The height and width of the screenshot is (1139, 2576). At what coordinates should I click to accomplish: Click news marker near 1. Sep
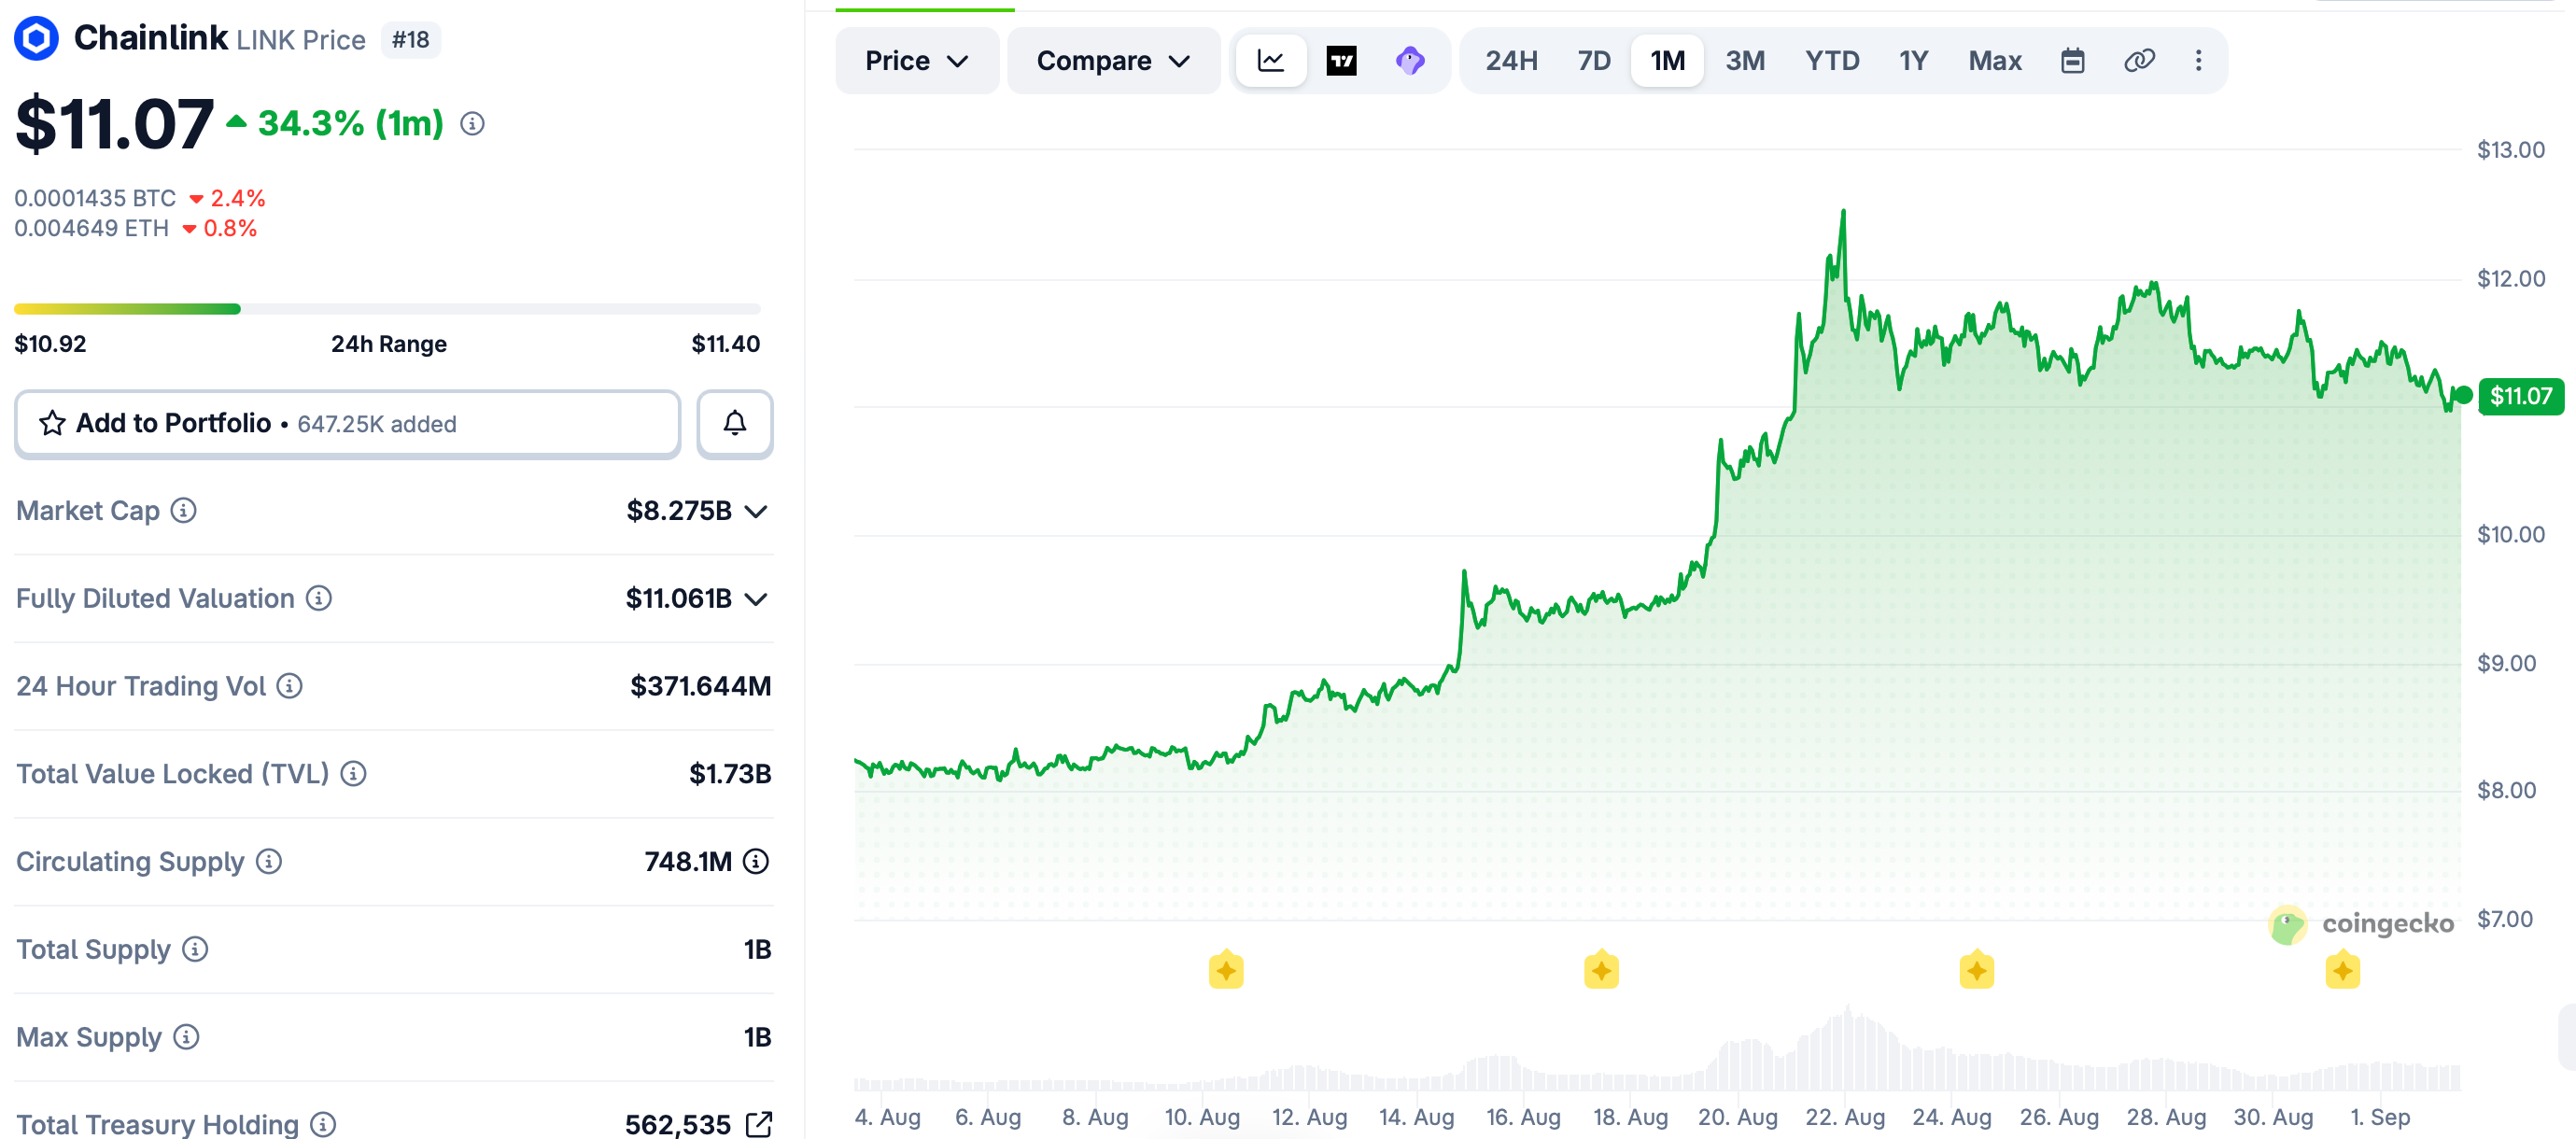tap(2342, 970)
